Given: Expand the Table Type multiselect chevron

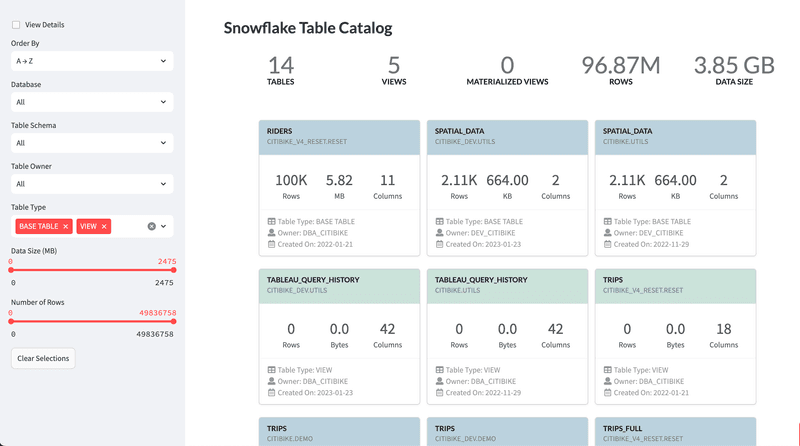Looking at the screenshot, I should pyautogui.click(x=163, y=227).
